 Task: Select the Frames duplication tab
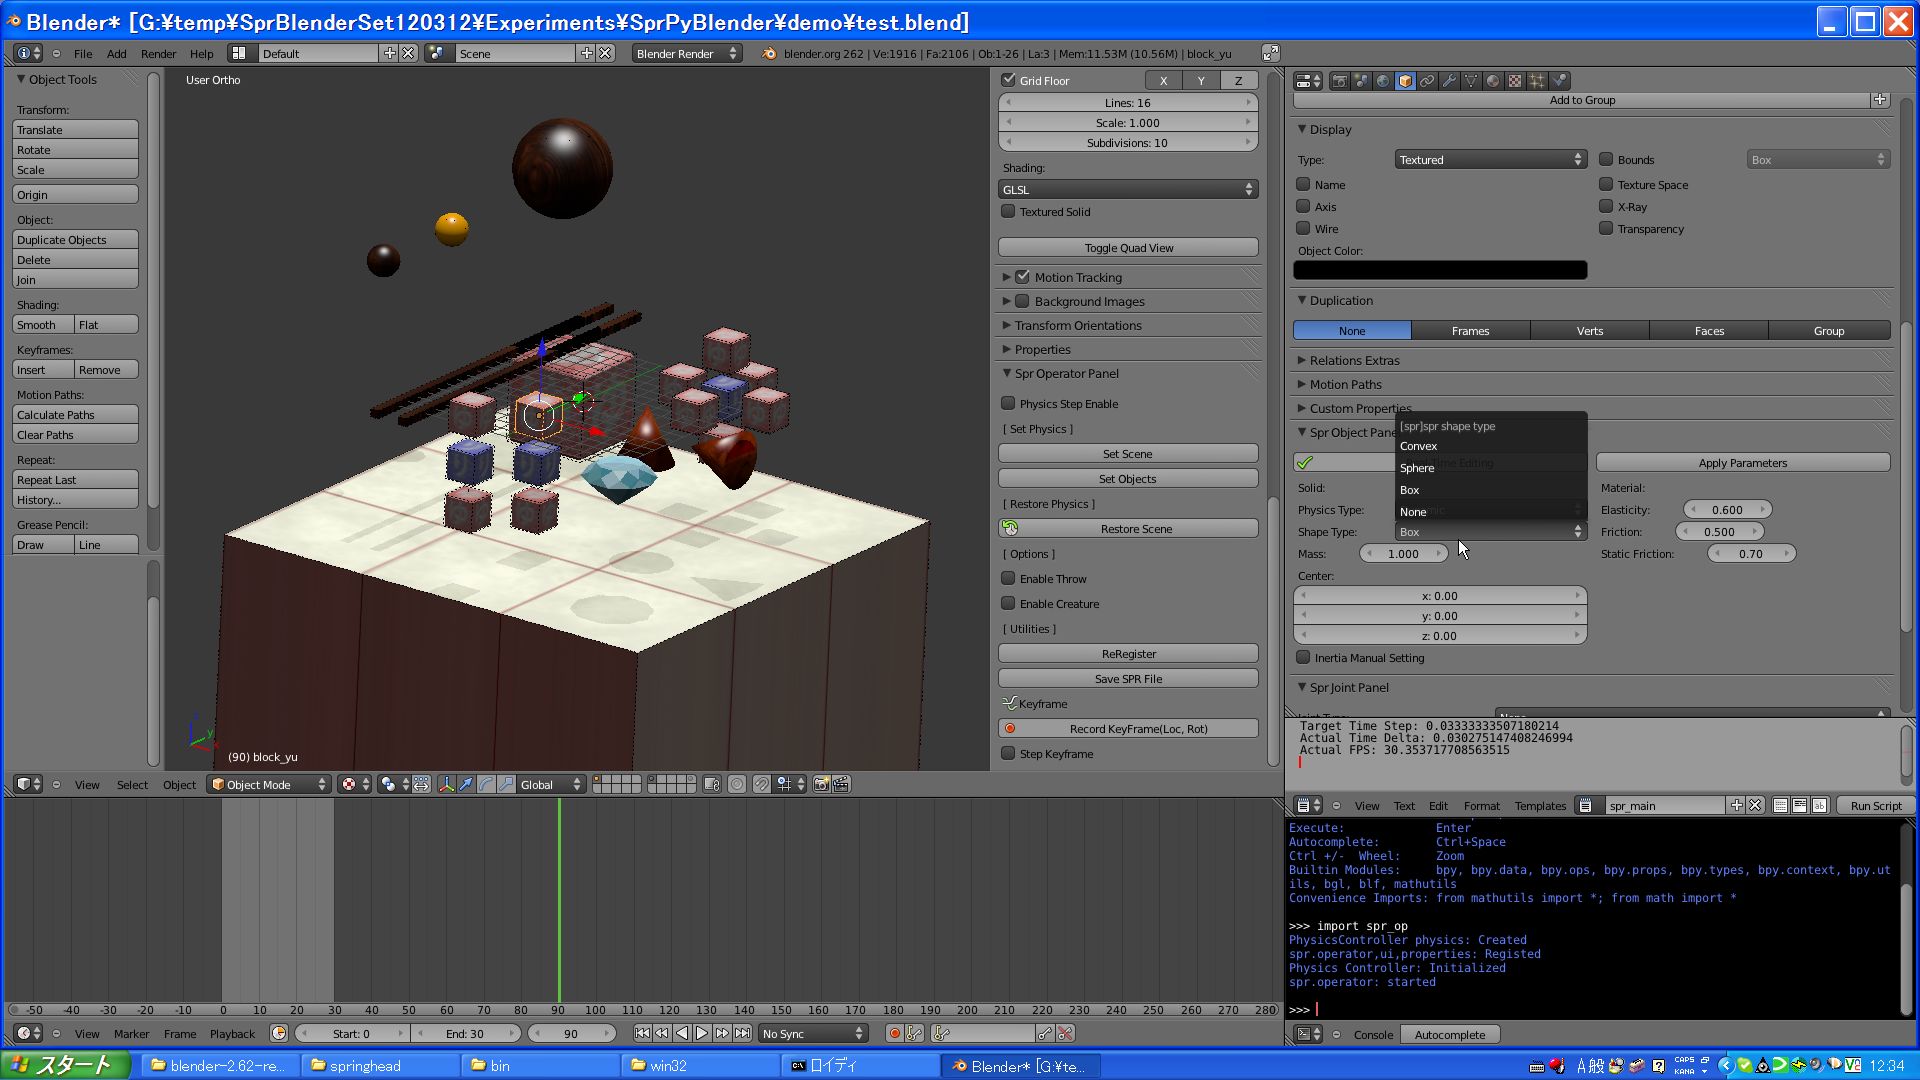[1470, 330]
